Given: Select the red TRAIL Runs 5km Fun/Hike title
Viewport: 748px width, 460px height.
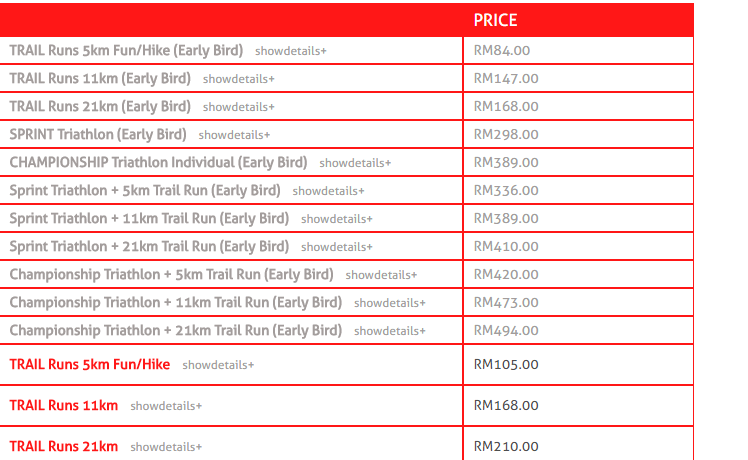Looking at the screenshot, I should [x=90, y=365].
